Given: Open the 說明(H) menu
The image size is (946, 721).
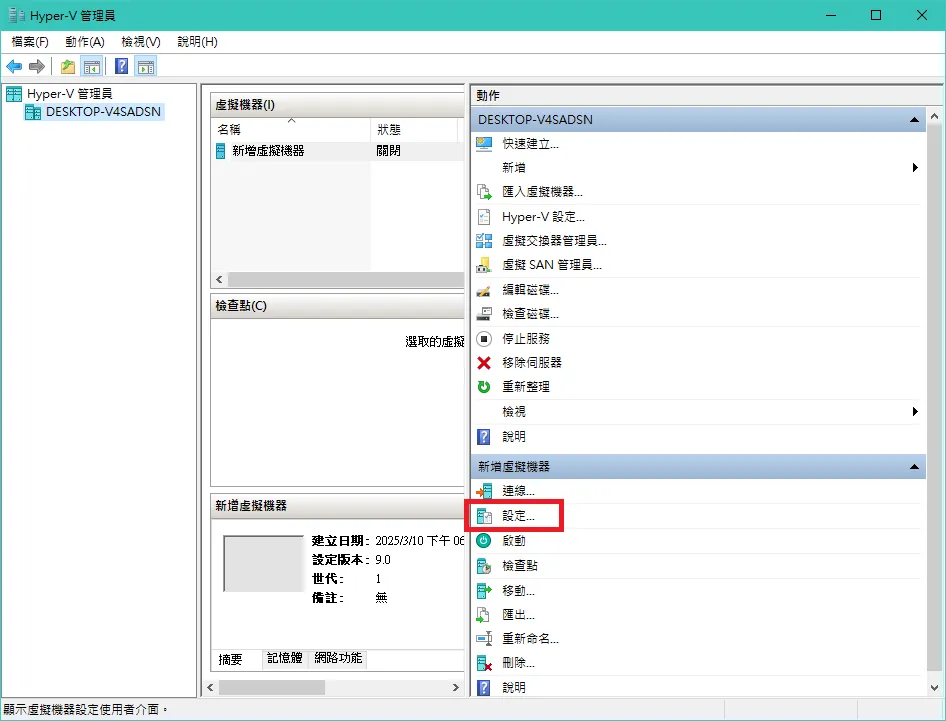Looking at the screenshot, I should [x=197, y=42].
